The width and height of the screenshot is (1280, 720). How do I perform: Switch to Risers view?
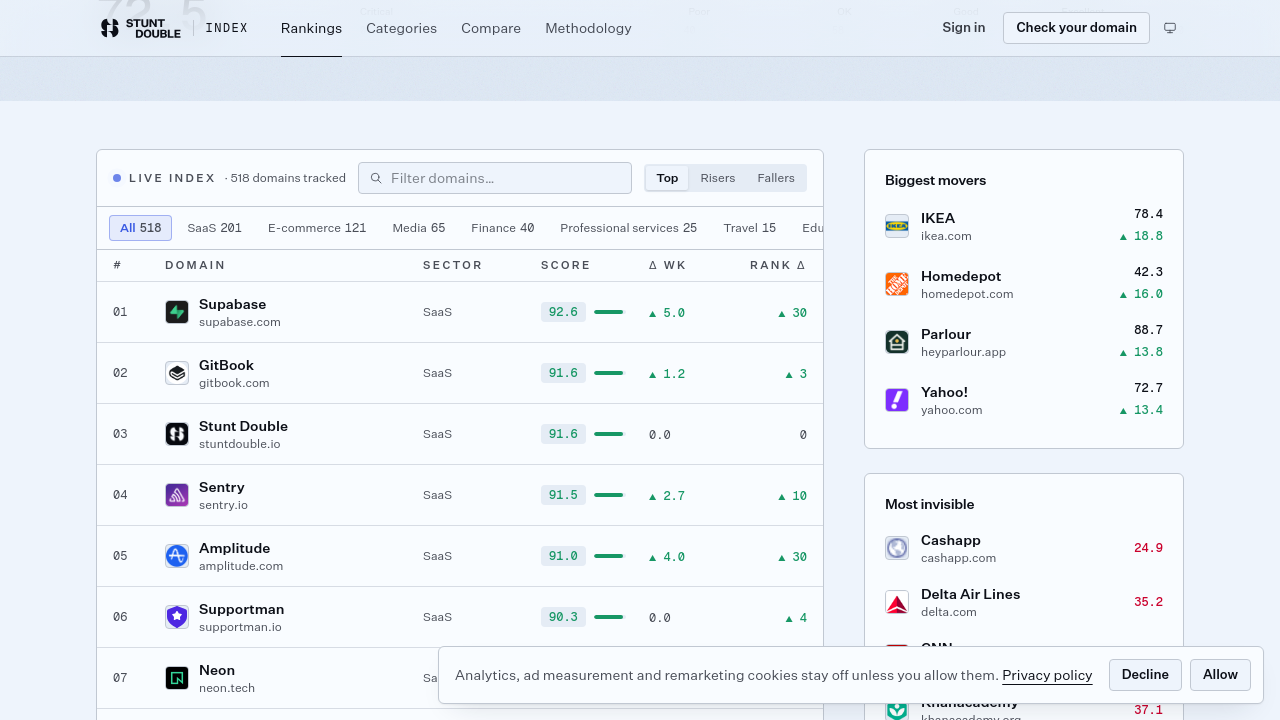coord(718,178)
